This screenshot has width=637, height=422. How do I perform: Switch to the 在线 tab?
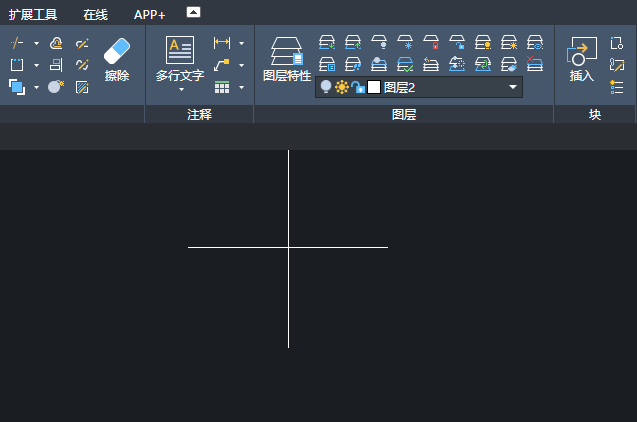point(95,15)
